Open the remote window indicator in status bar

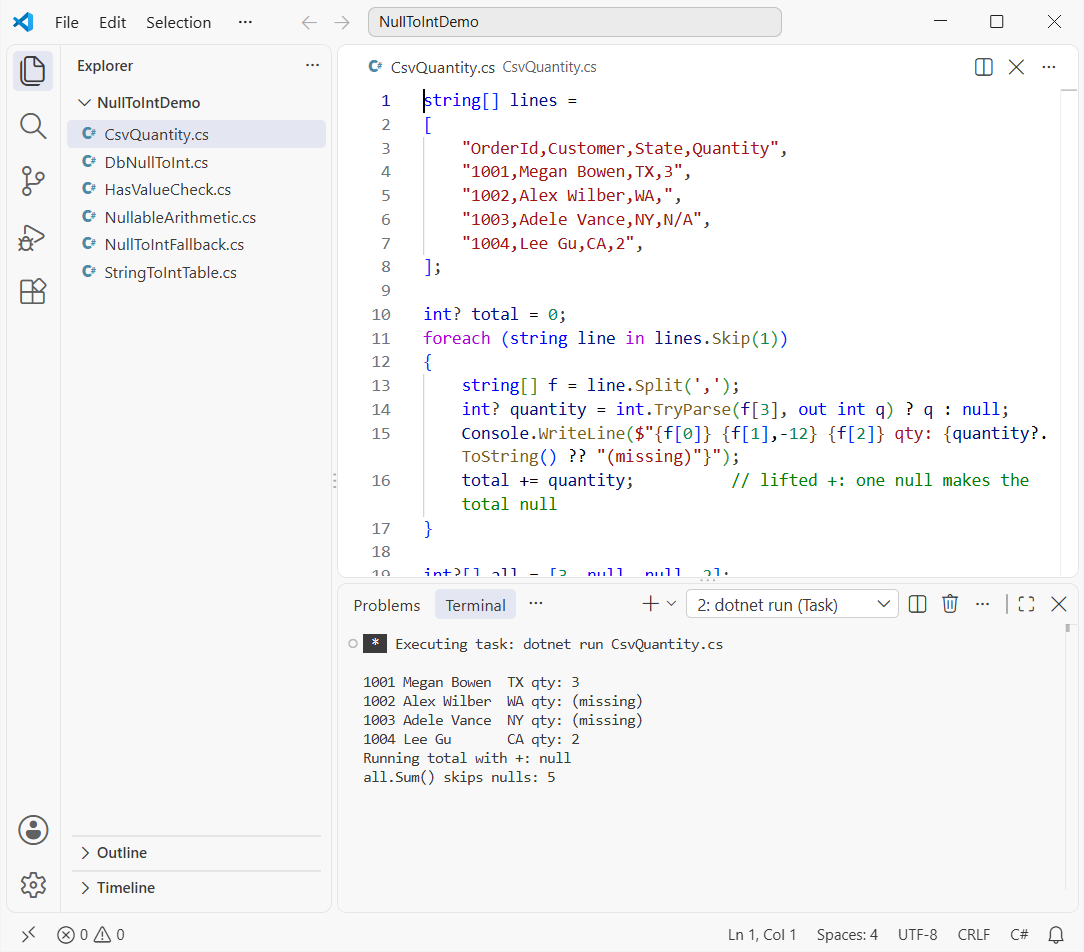[x=28, y=935]
